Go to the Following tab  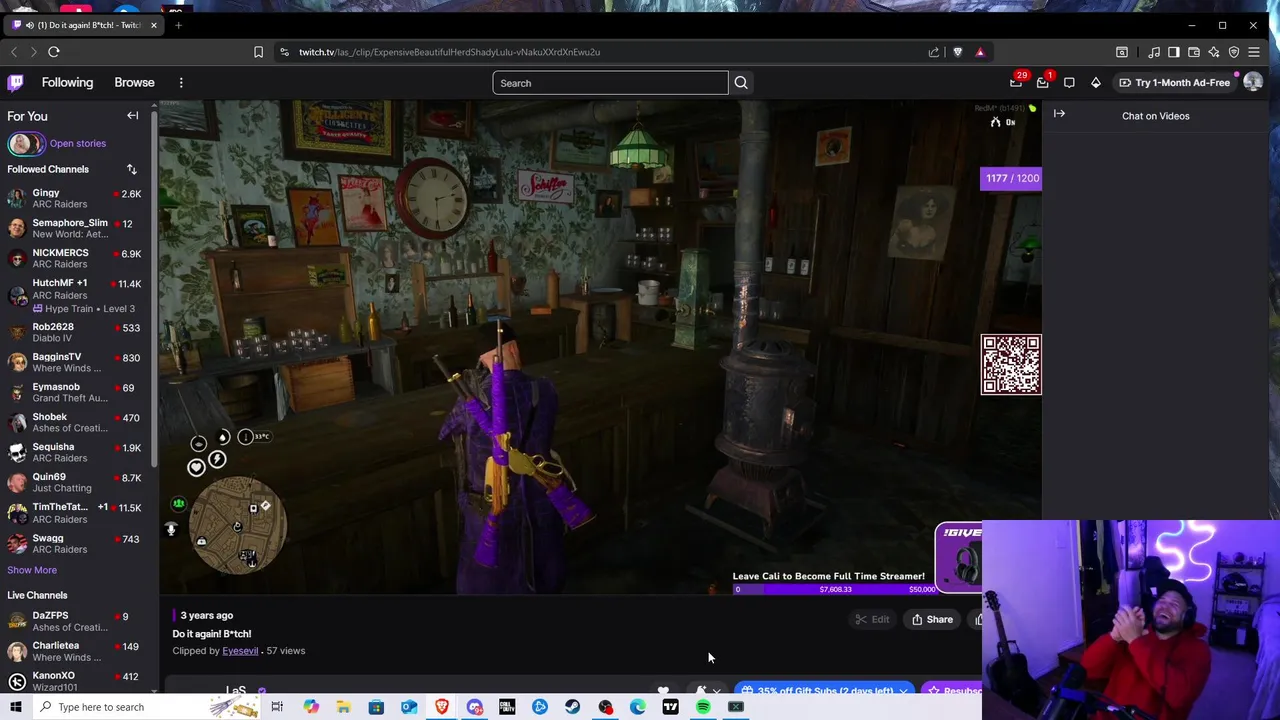pos(67,83)
